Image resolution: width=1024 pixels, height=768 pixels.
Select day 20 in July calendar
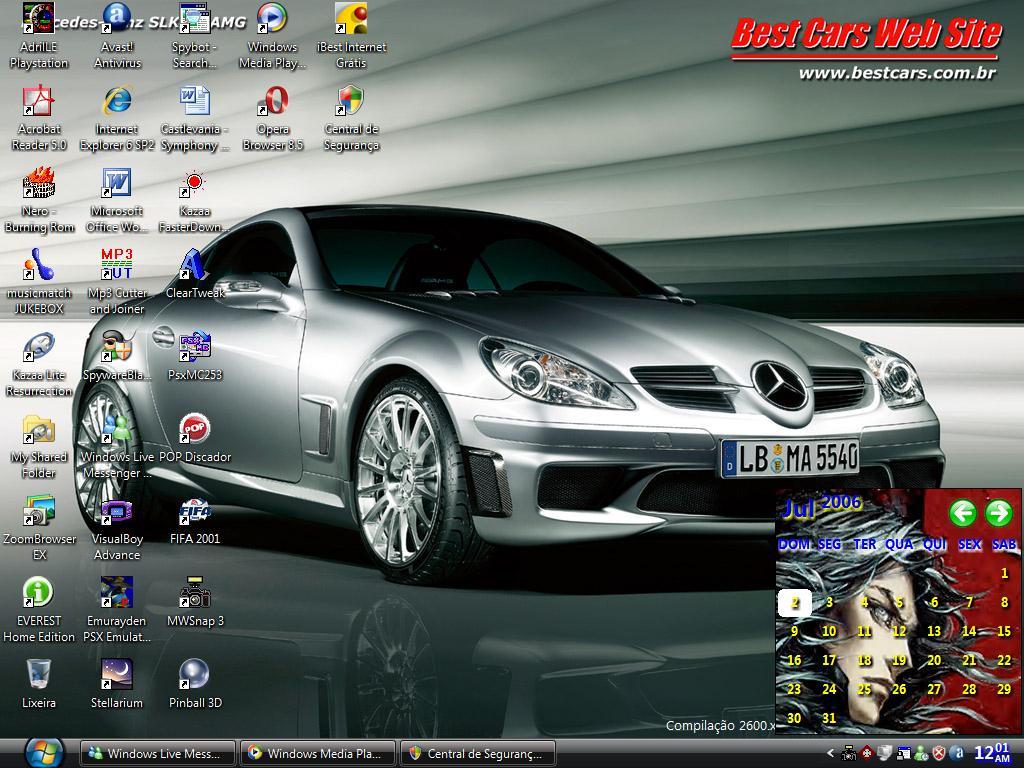[x=935, y=660]
